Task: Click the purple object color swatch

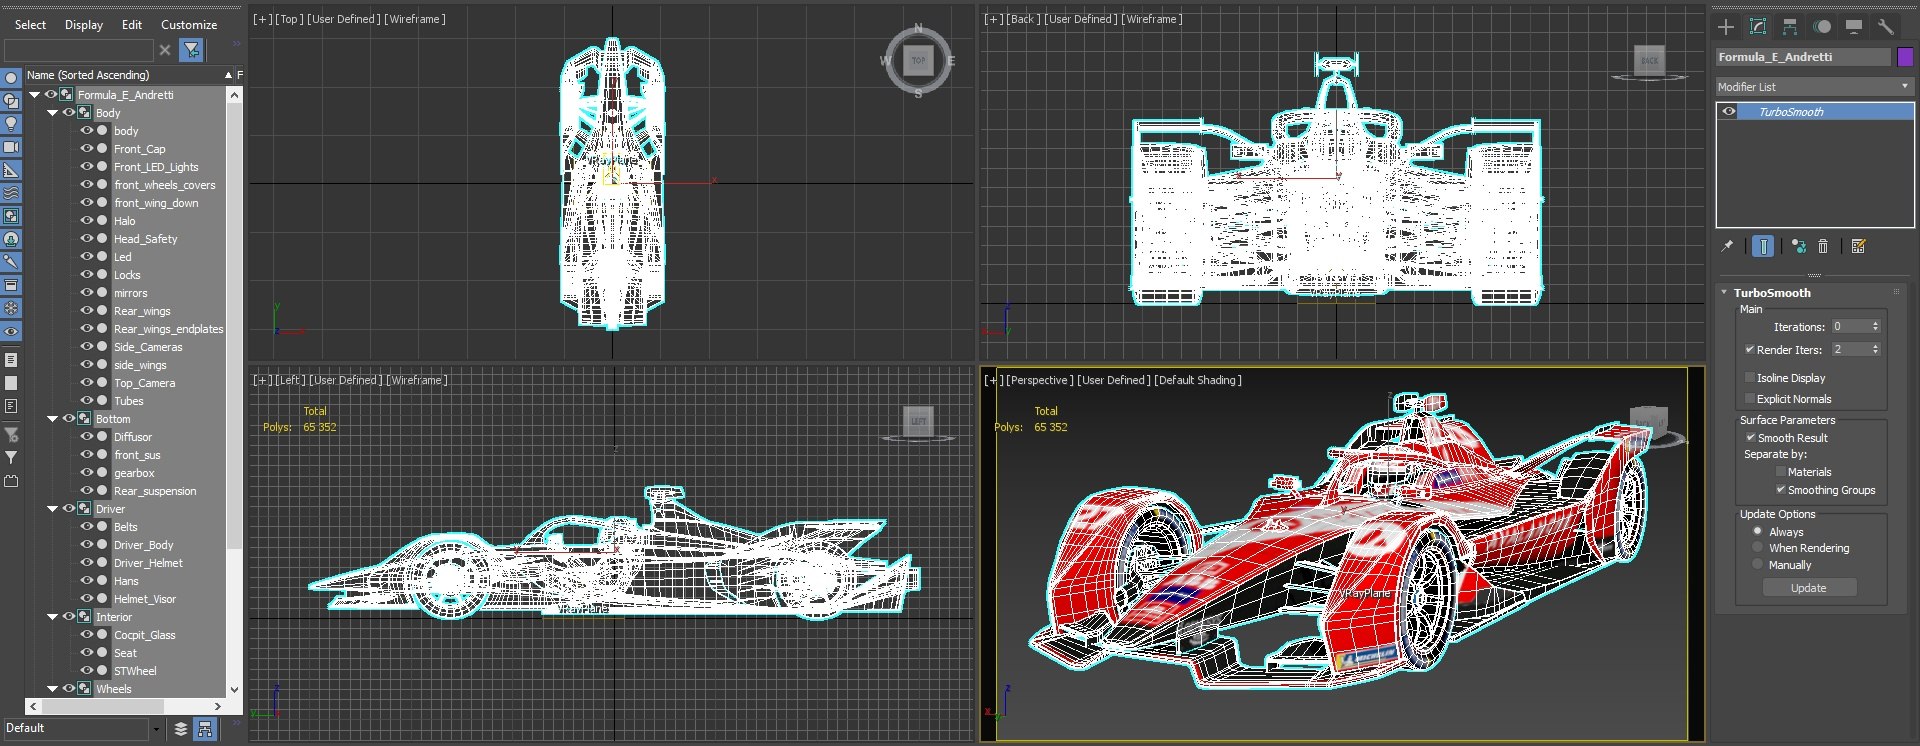Action: tap(1905, 57)
